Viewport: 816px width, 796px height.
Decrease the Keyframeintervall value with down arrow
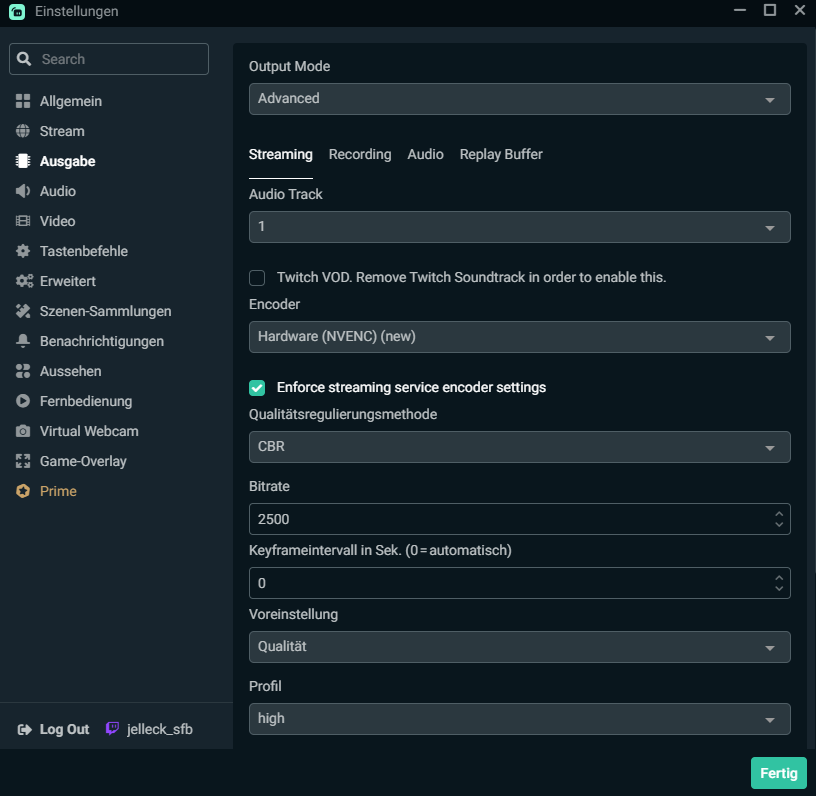pyautogui.click(x=779, y=588)
